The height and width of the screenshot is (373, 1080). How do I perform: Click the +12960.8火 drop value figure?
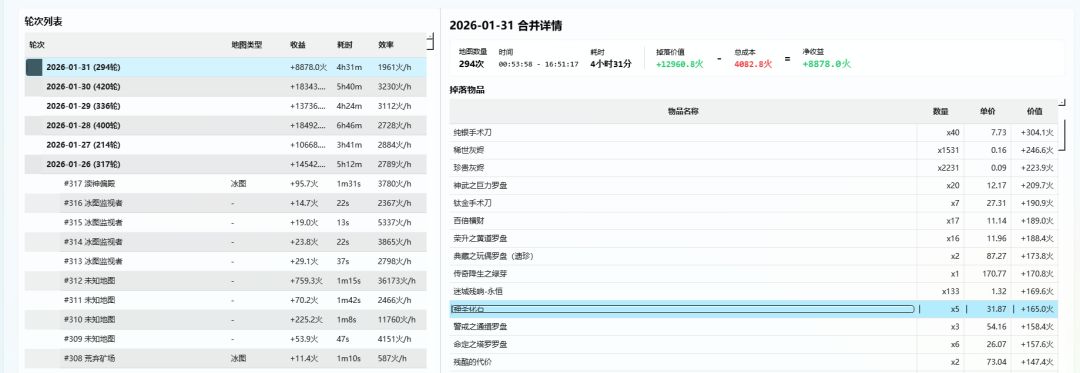679,64
